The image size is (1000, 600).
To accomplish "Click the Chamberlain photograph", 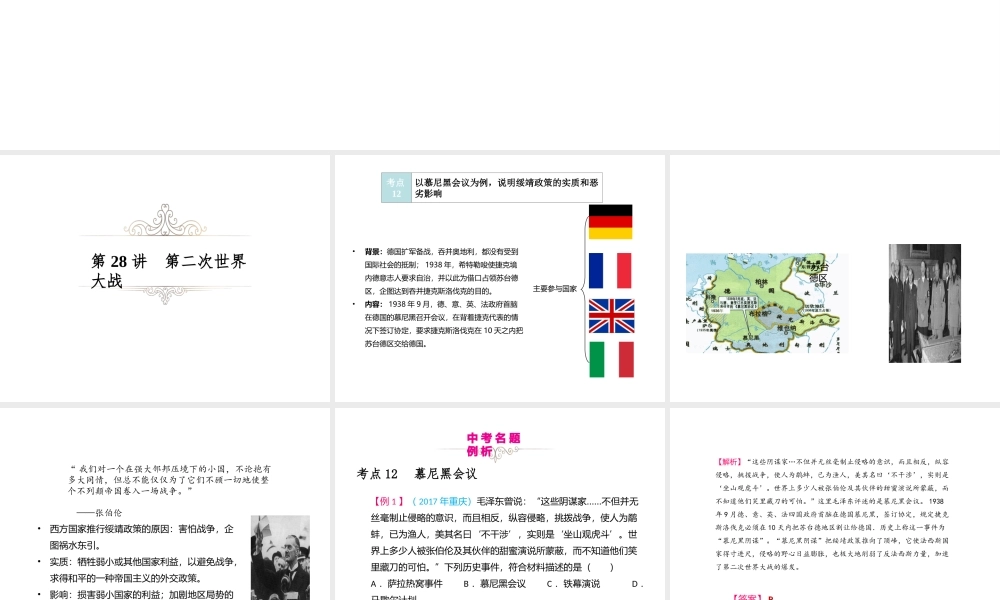I will click(x=280, y=557).
